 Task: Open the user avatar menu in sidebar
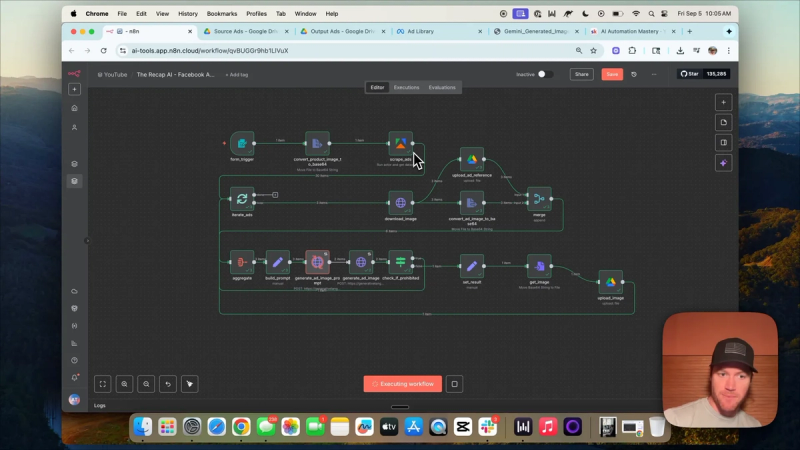point(74,400)
